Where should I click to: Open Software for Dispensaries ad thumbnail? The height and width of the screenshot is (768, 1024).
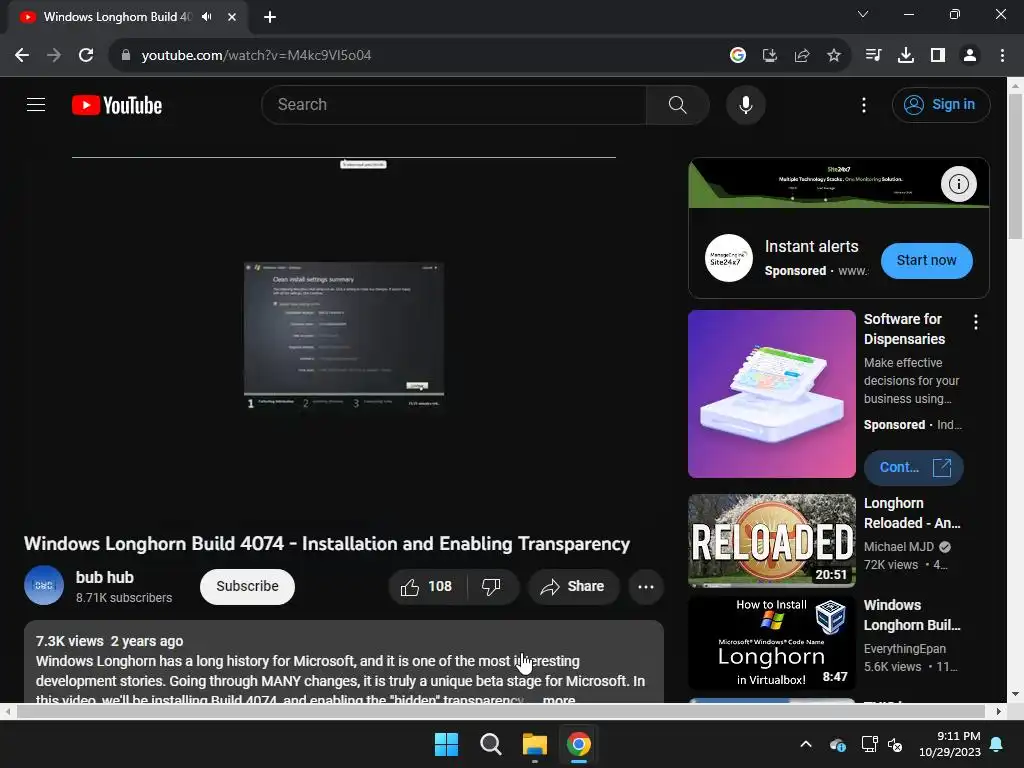pyautogui.click(x=771, y=394)
